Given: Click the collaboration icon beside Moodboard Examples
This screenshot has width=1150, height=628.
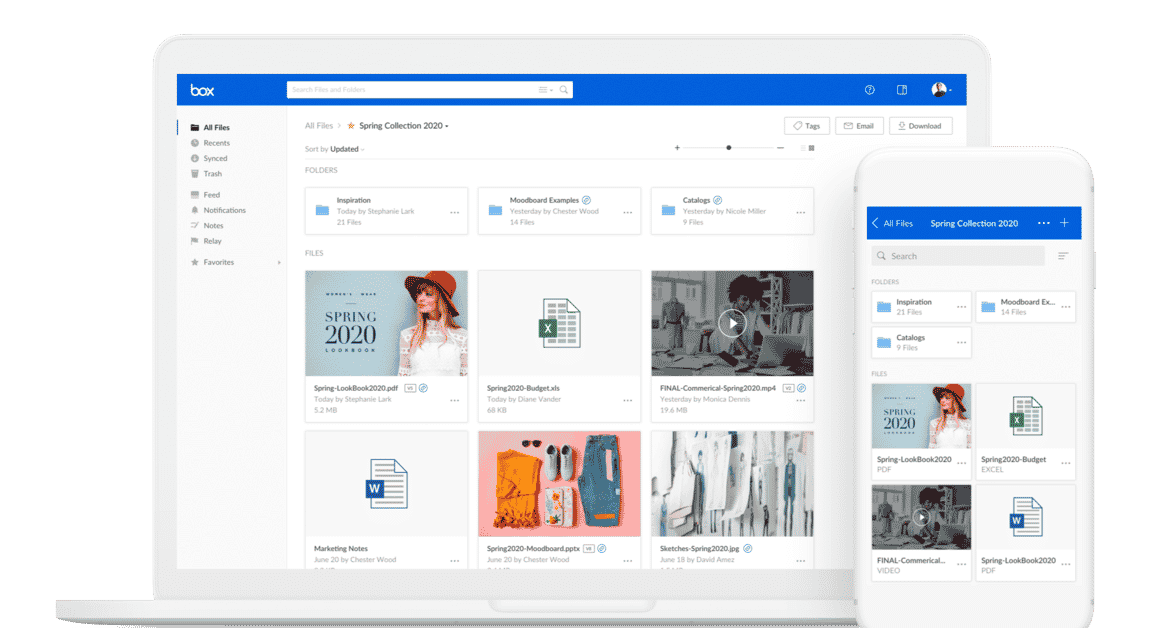Looking at the screenshot, I should tap(586, 200).
